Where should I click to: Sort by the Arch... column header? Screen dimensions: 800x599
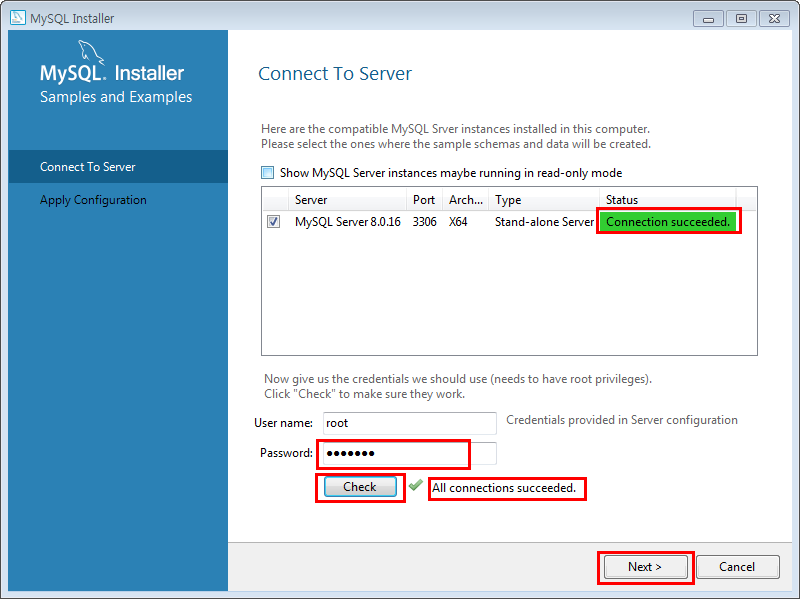tap(465, 199)
